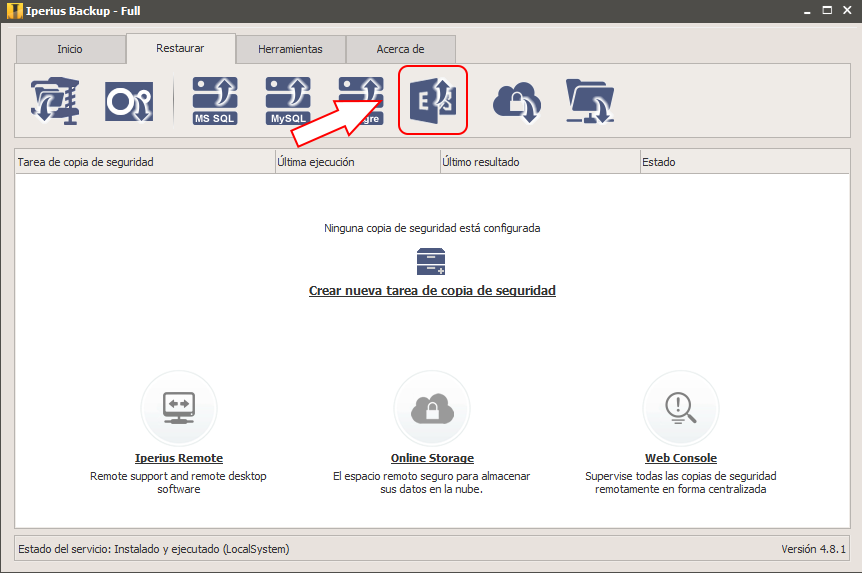
Task: Click the Iperius Backup title bar logo
Action: (x=15, y=11)
